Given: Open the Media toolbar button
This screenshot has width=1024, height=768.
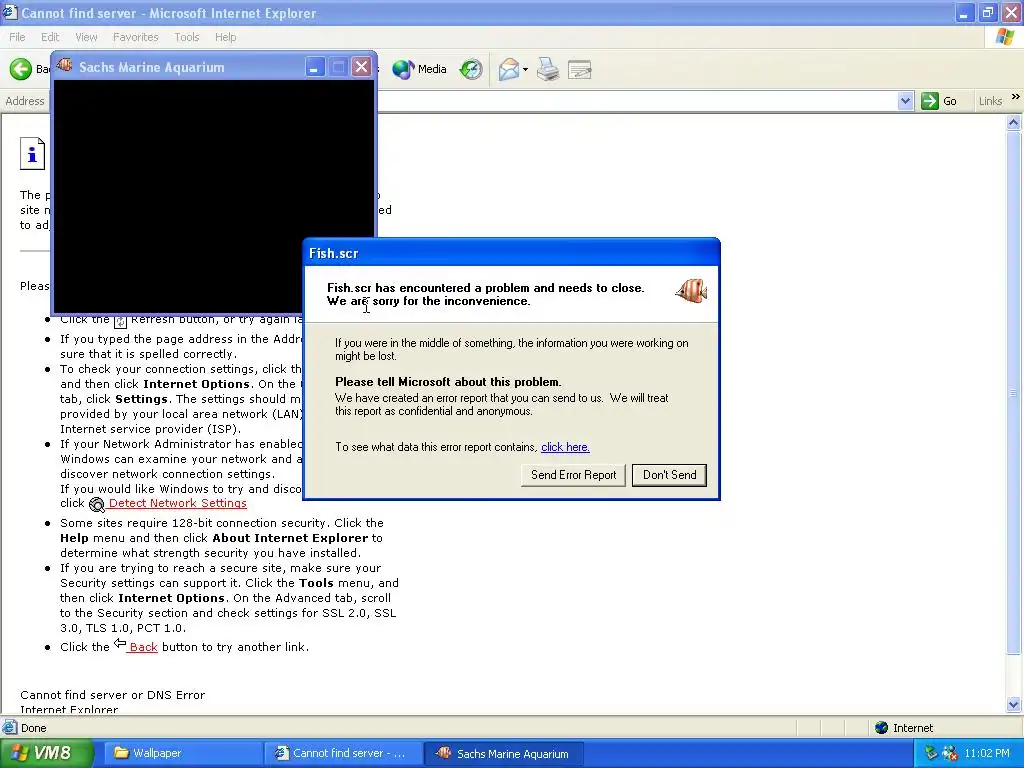Looking at the screenshot, I should [419, 69].
